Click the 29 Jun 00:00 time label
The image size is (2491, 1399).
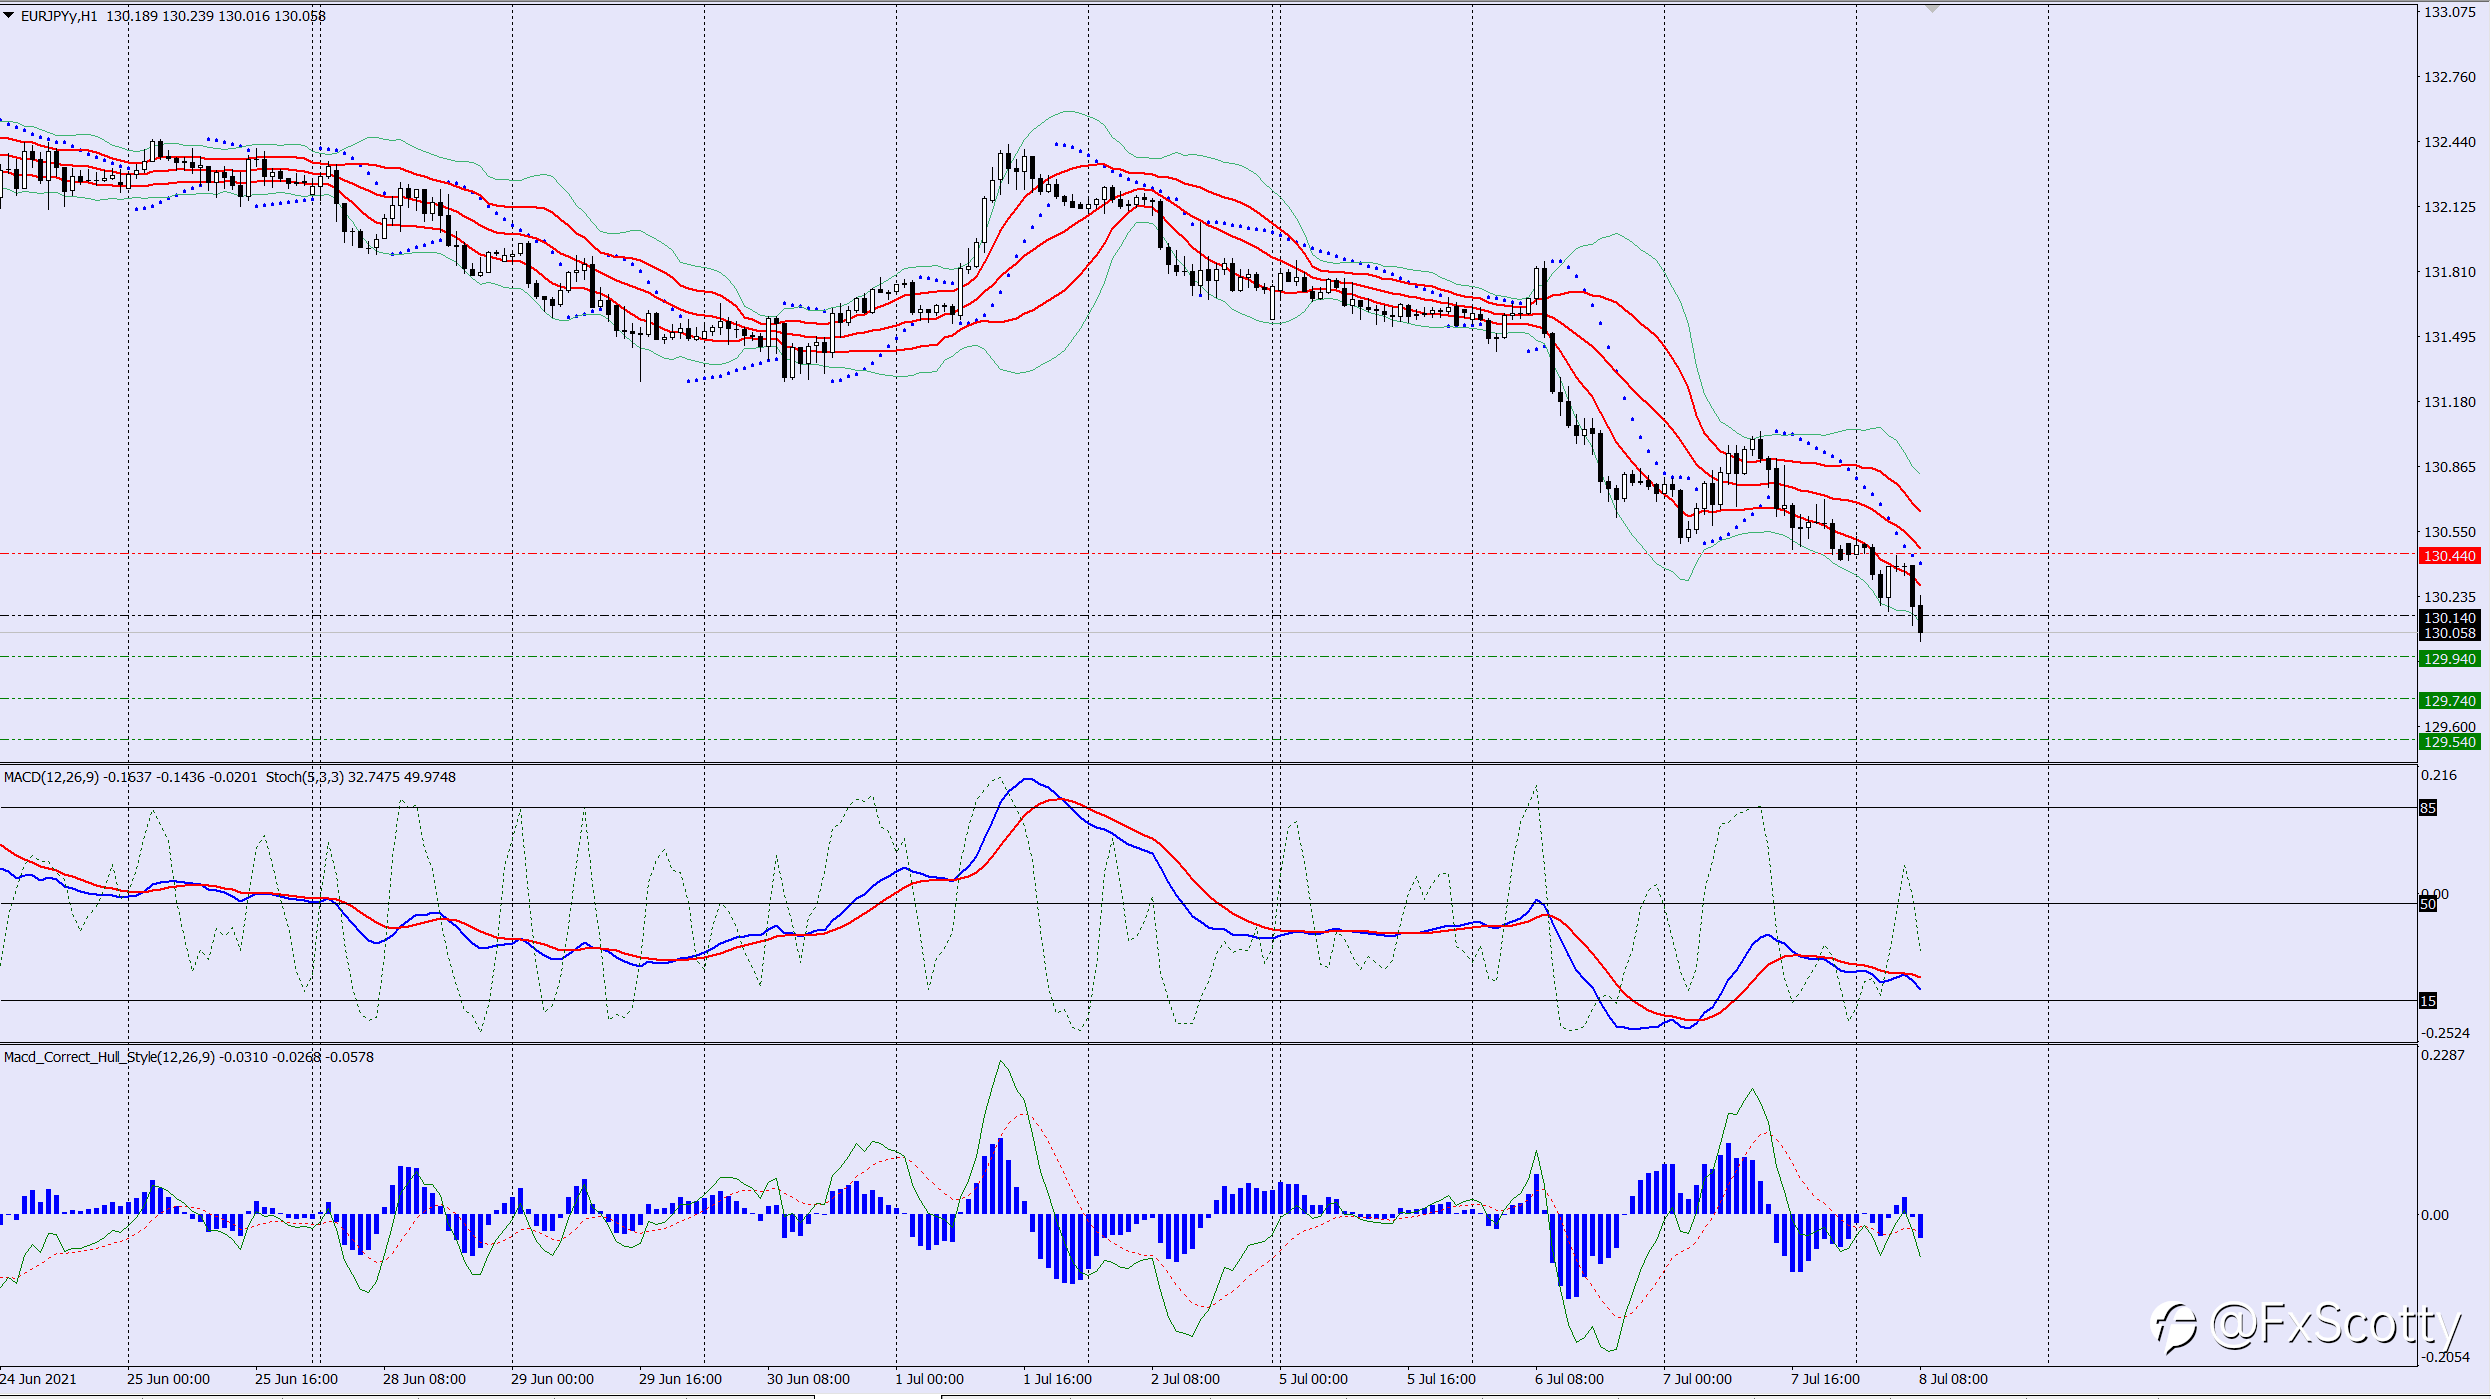552,1379
